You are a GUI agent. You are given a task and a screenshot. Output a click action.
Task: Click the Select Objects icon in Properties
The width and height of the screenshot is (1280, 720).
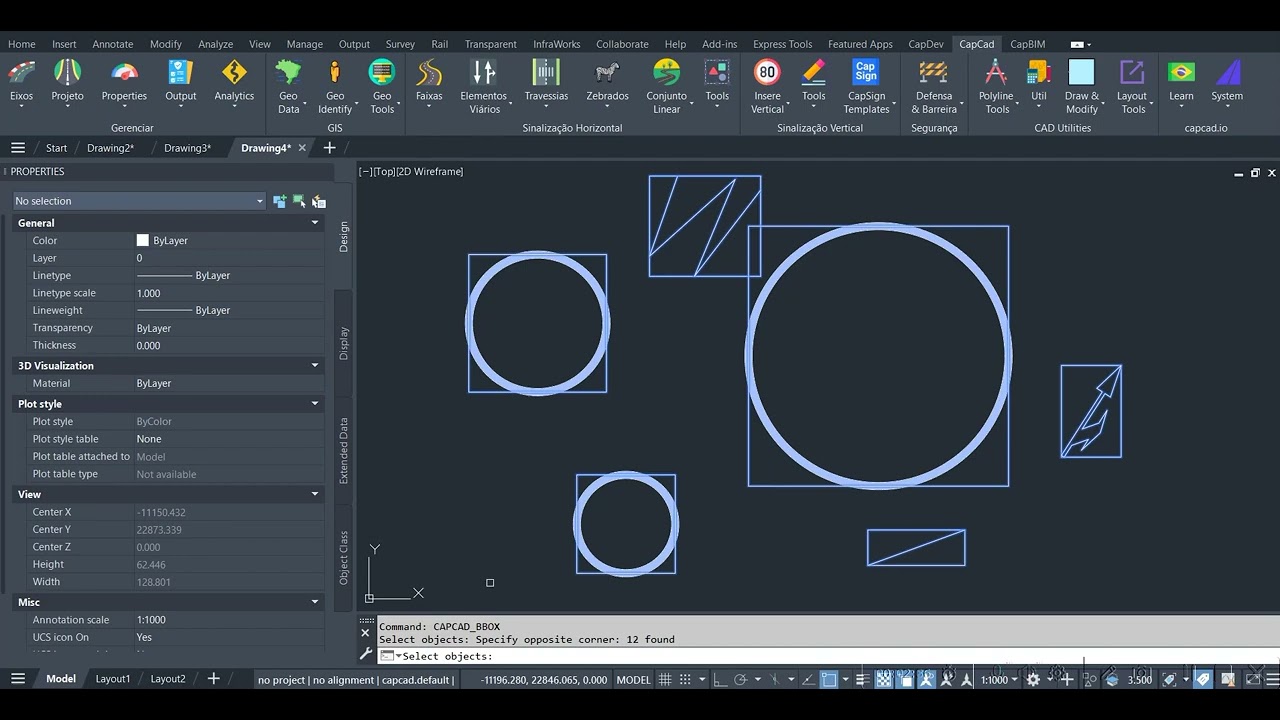(299, 201)
